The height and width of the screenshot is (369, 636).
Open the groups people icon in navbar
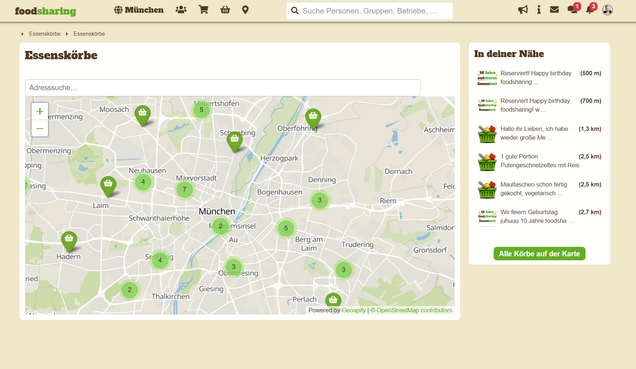click(x=181, y=10)
